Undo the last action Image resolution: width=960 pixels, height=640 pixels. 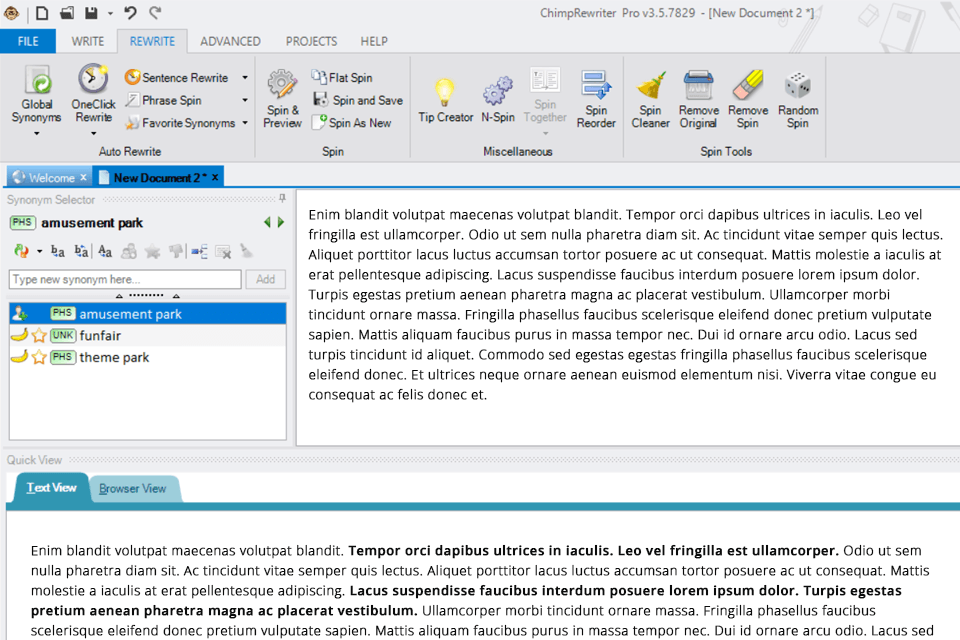tap(130, 12)
